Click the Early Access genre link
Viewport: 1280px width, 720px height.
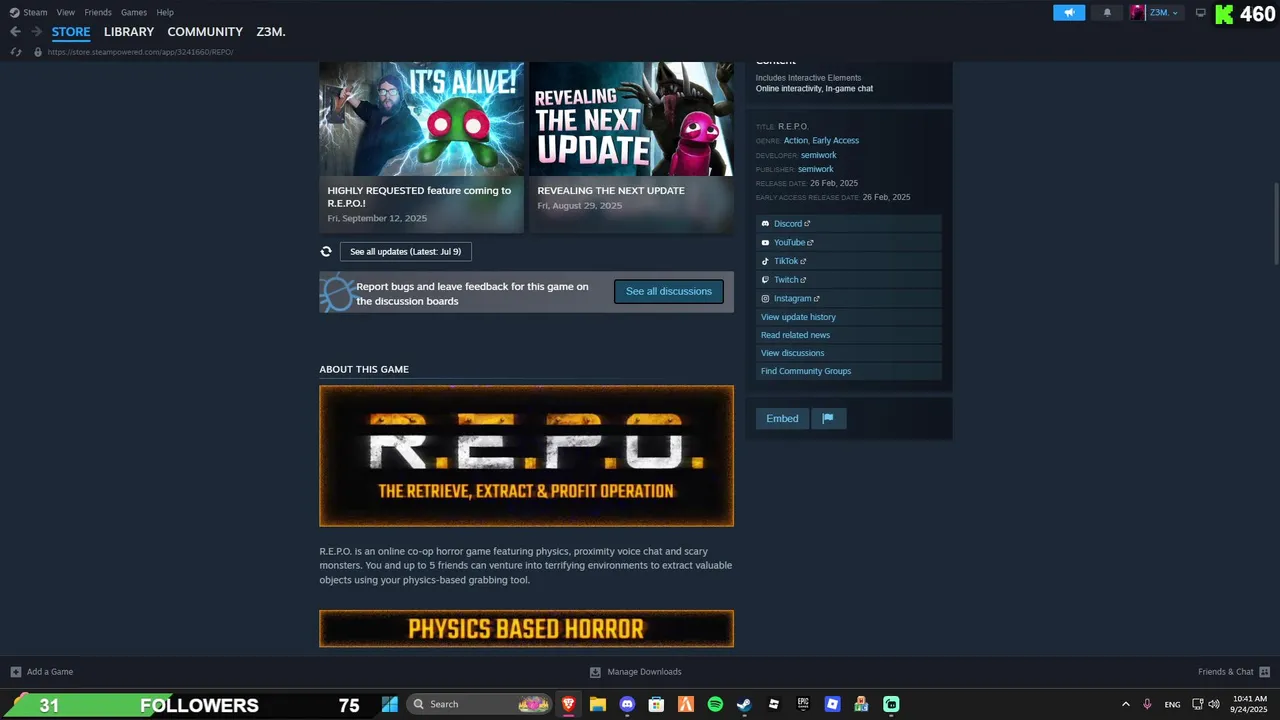point(836,141)
